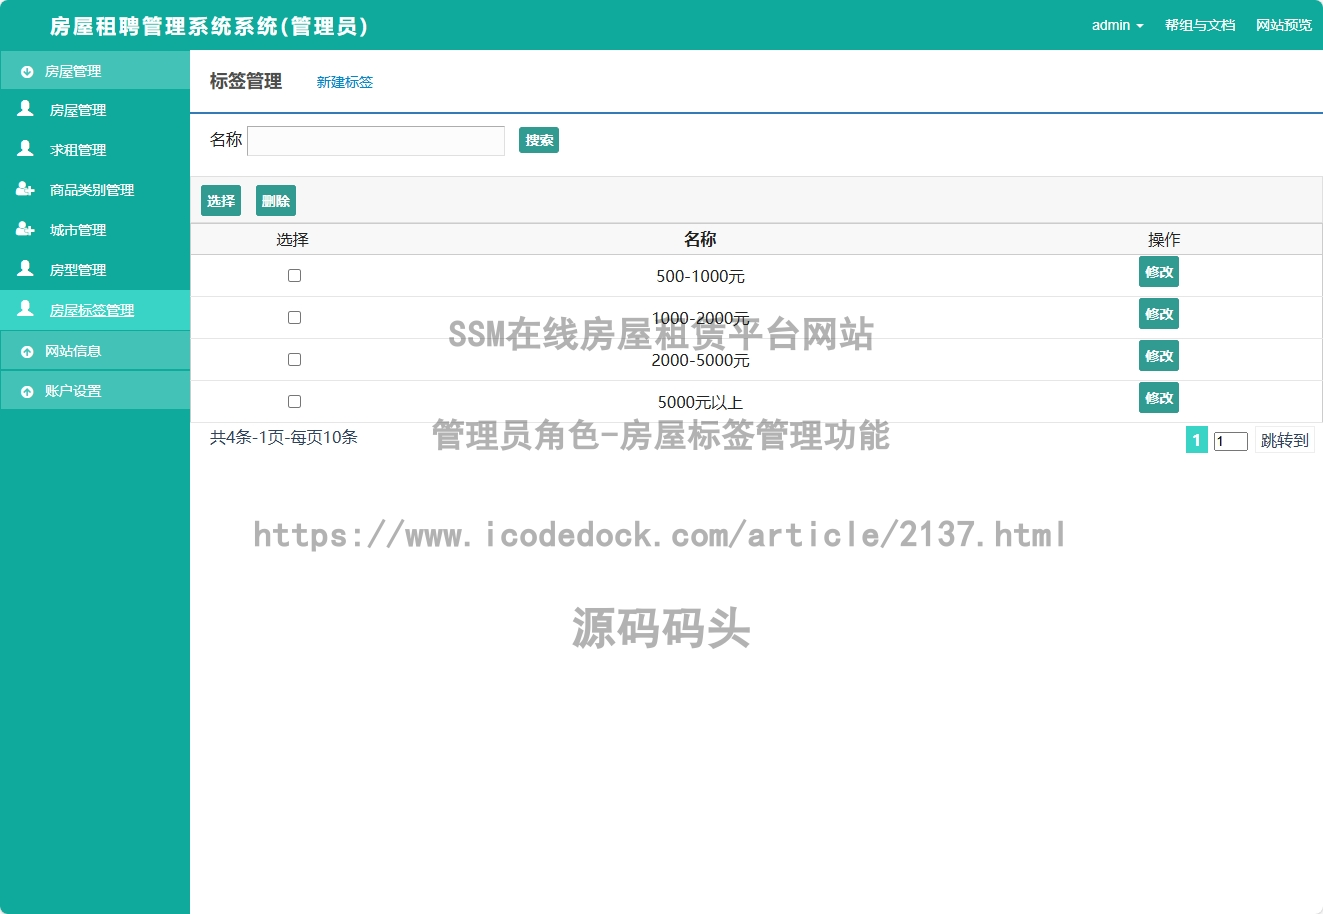
Task: Click the arrow icon beside 账户设置
Action: (27, 392)
